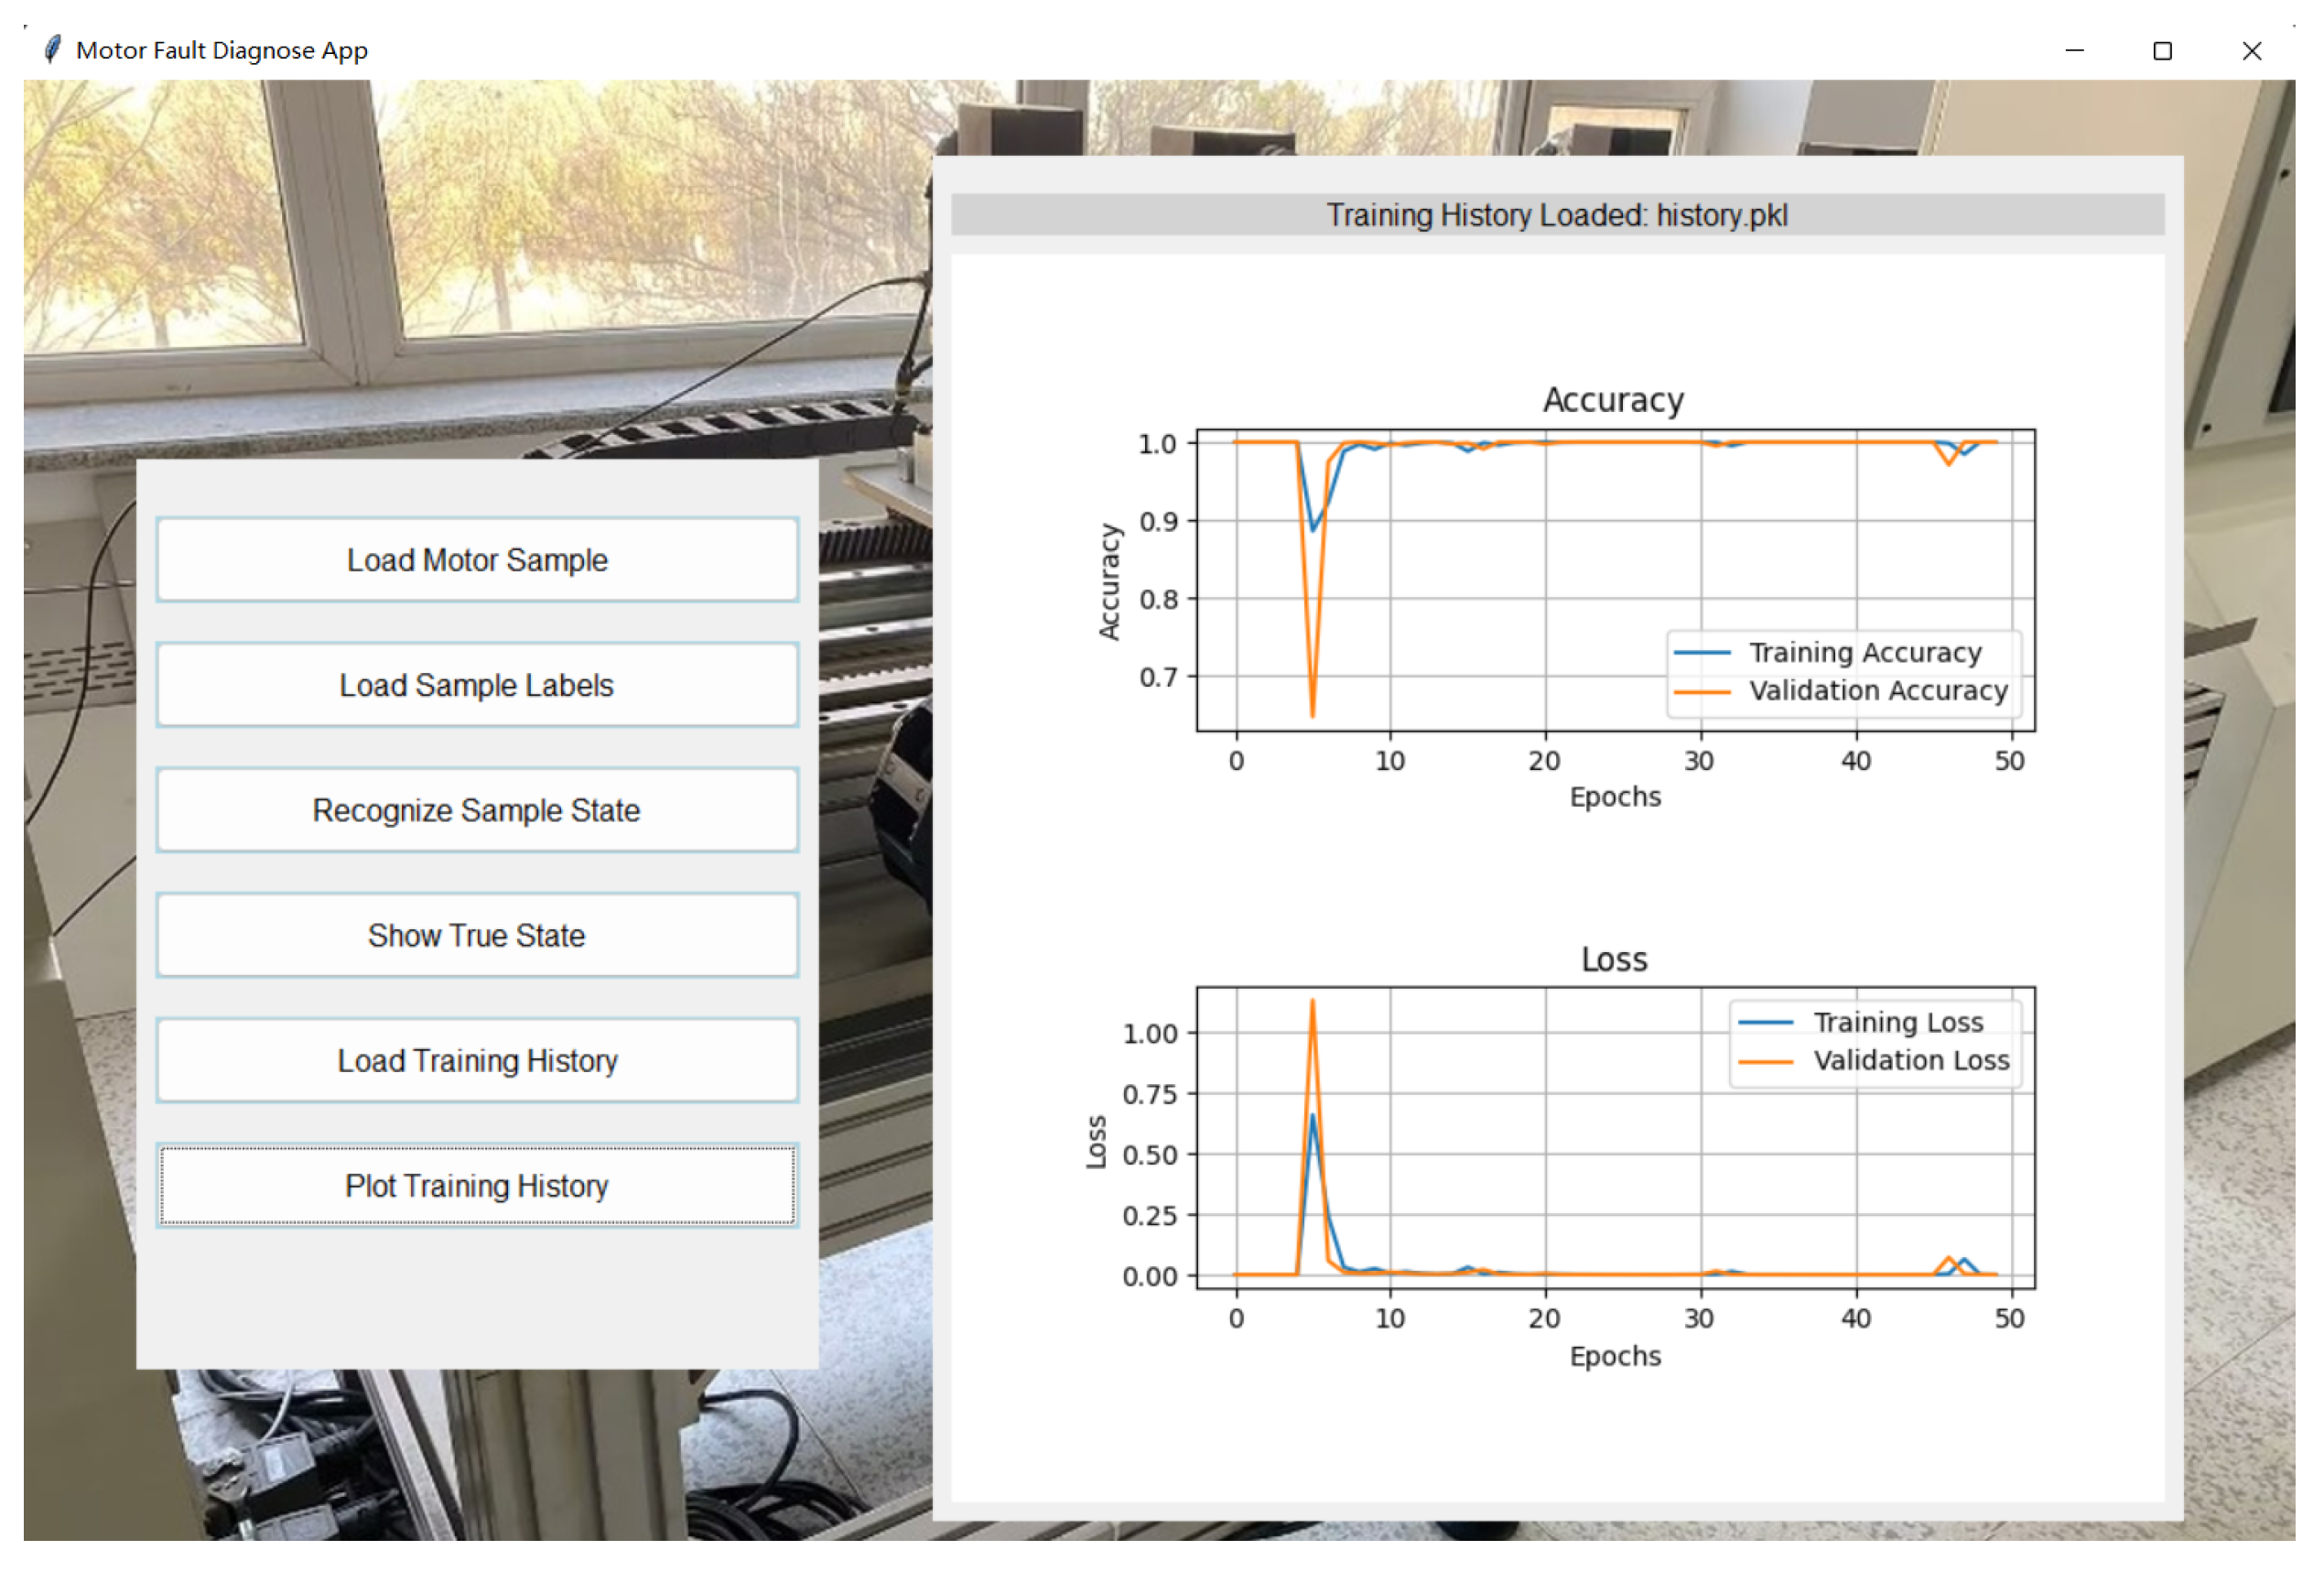Close the Motor Fault Diagnose App
Screen dimensions: 2324x1572
(2251, 50)
